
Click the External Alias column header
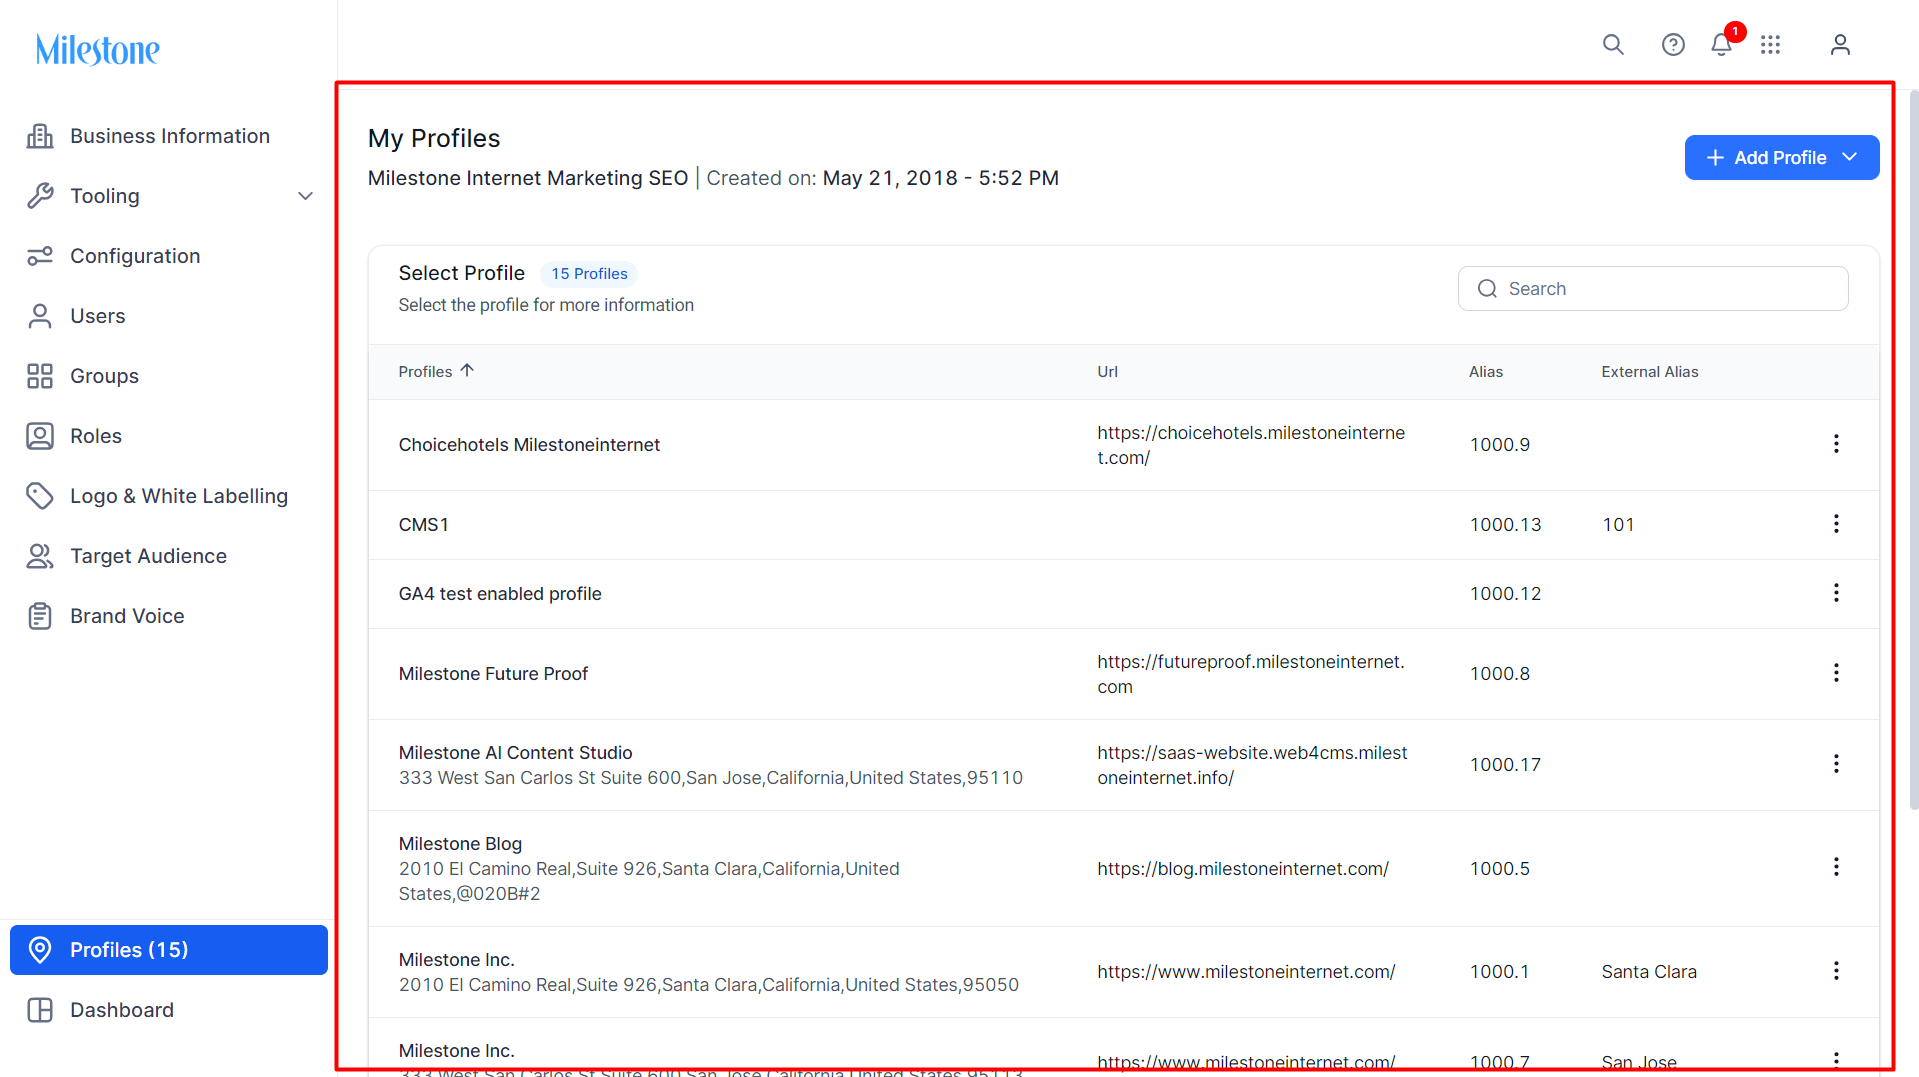point(1650,372)
